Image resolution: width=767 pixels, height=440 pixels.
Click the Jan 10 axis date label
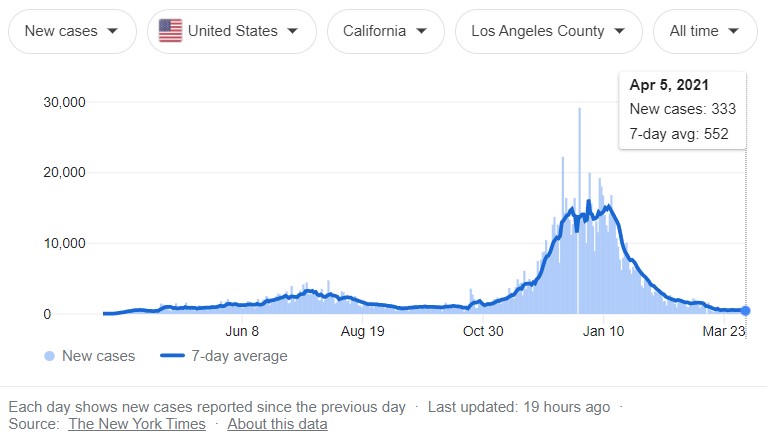coord(604,331)
